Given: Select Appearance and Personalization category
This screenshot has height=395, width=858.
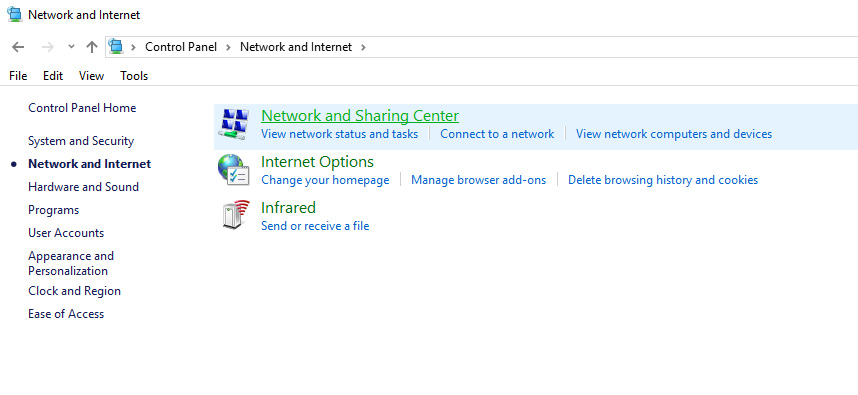Looking at the screenshot, I should click(71, 263).
